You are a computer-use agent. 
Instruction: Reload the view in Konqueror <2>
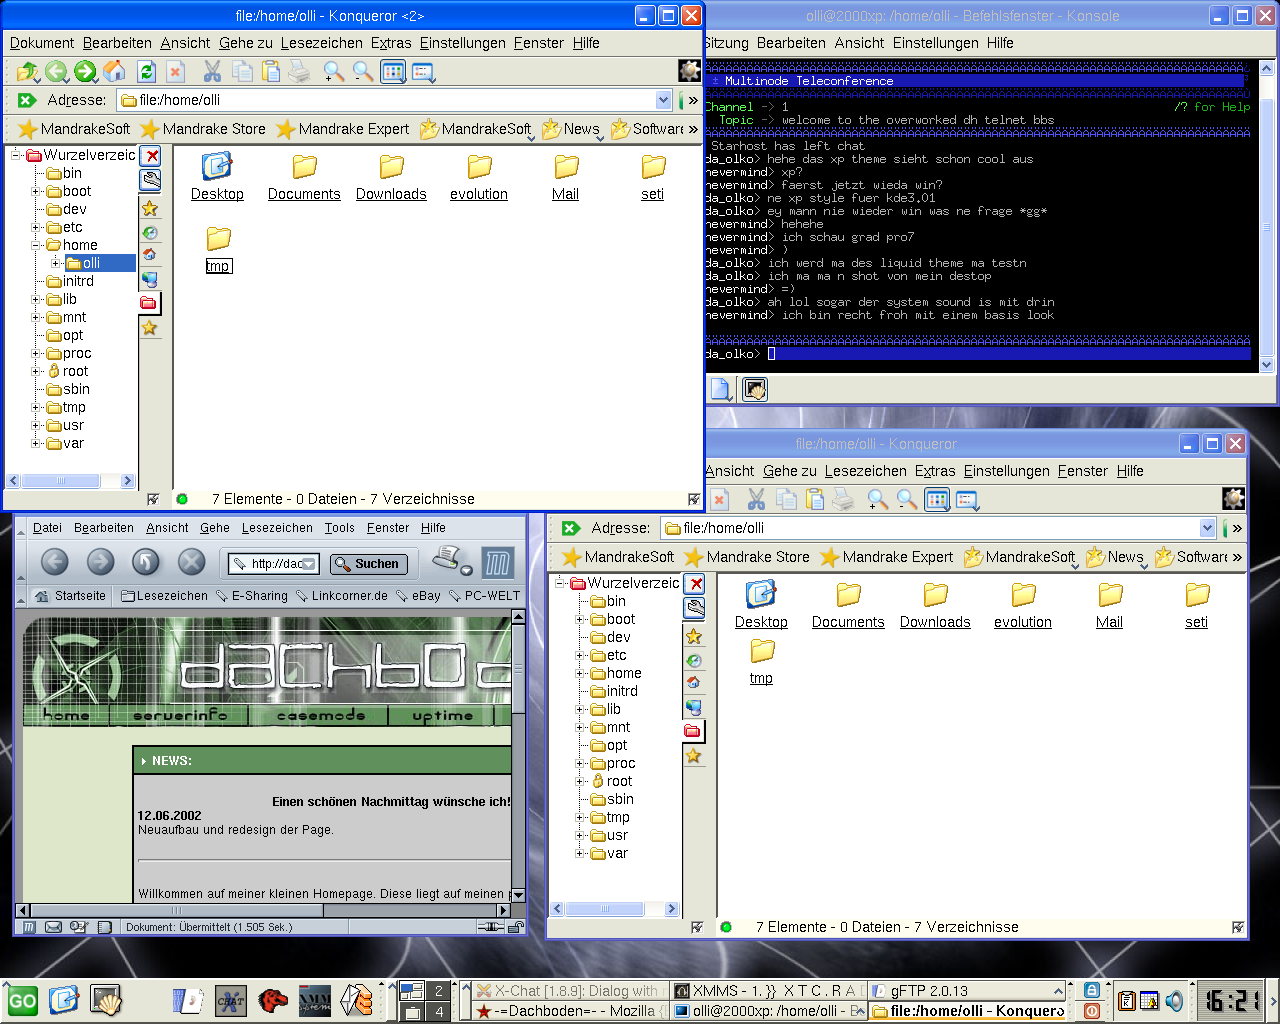(x=146, y=71)
